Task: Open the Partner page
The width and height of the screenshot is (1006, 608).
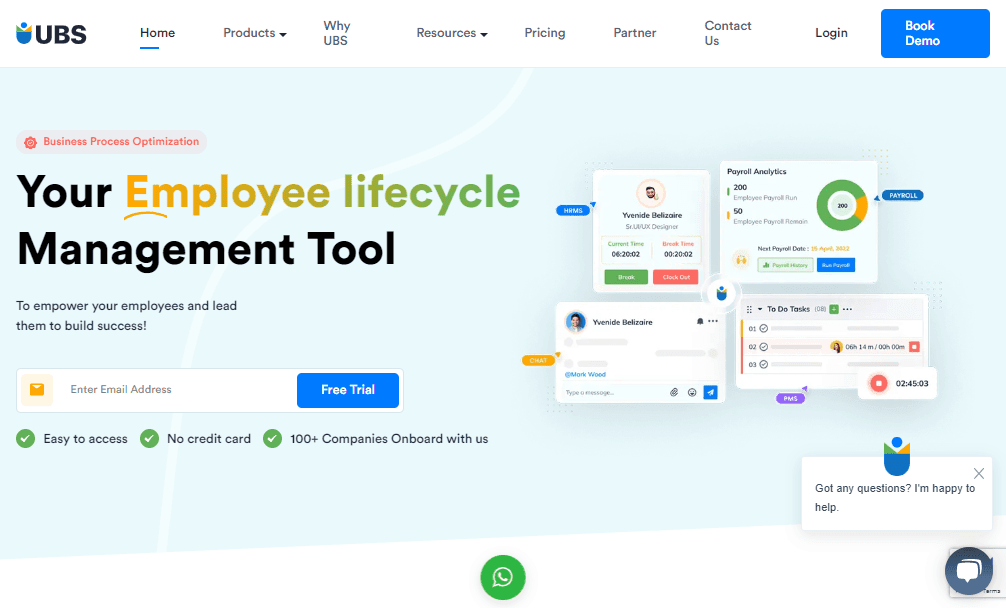Action: click(x=635, y=33)
